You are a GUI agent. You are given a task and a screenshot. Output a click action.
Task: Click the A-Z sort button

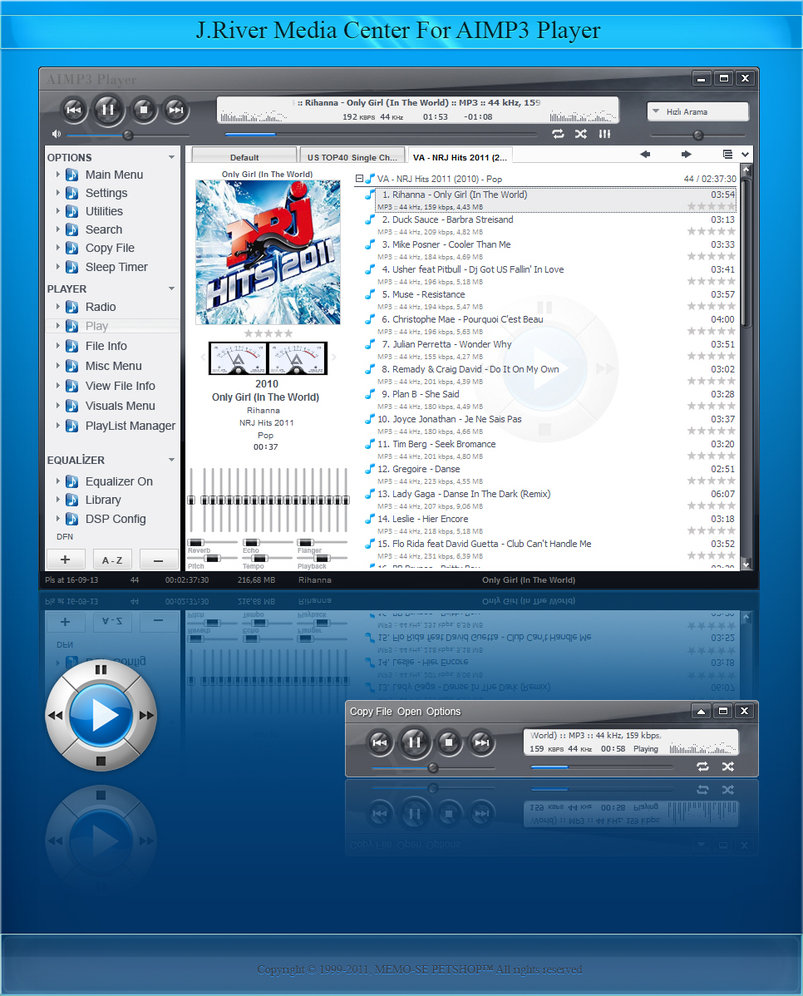(112, 560)
